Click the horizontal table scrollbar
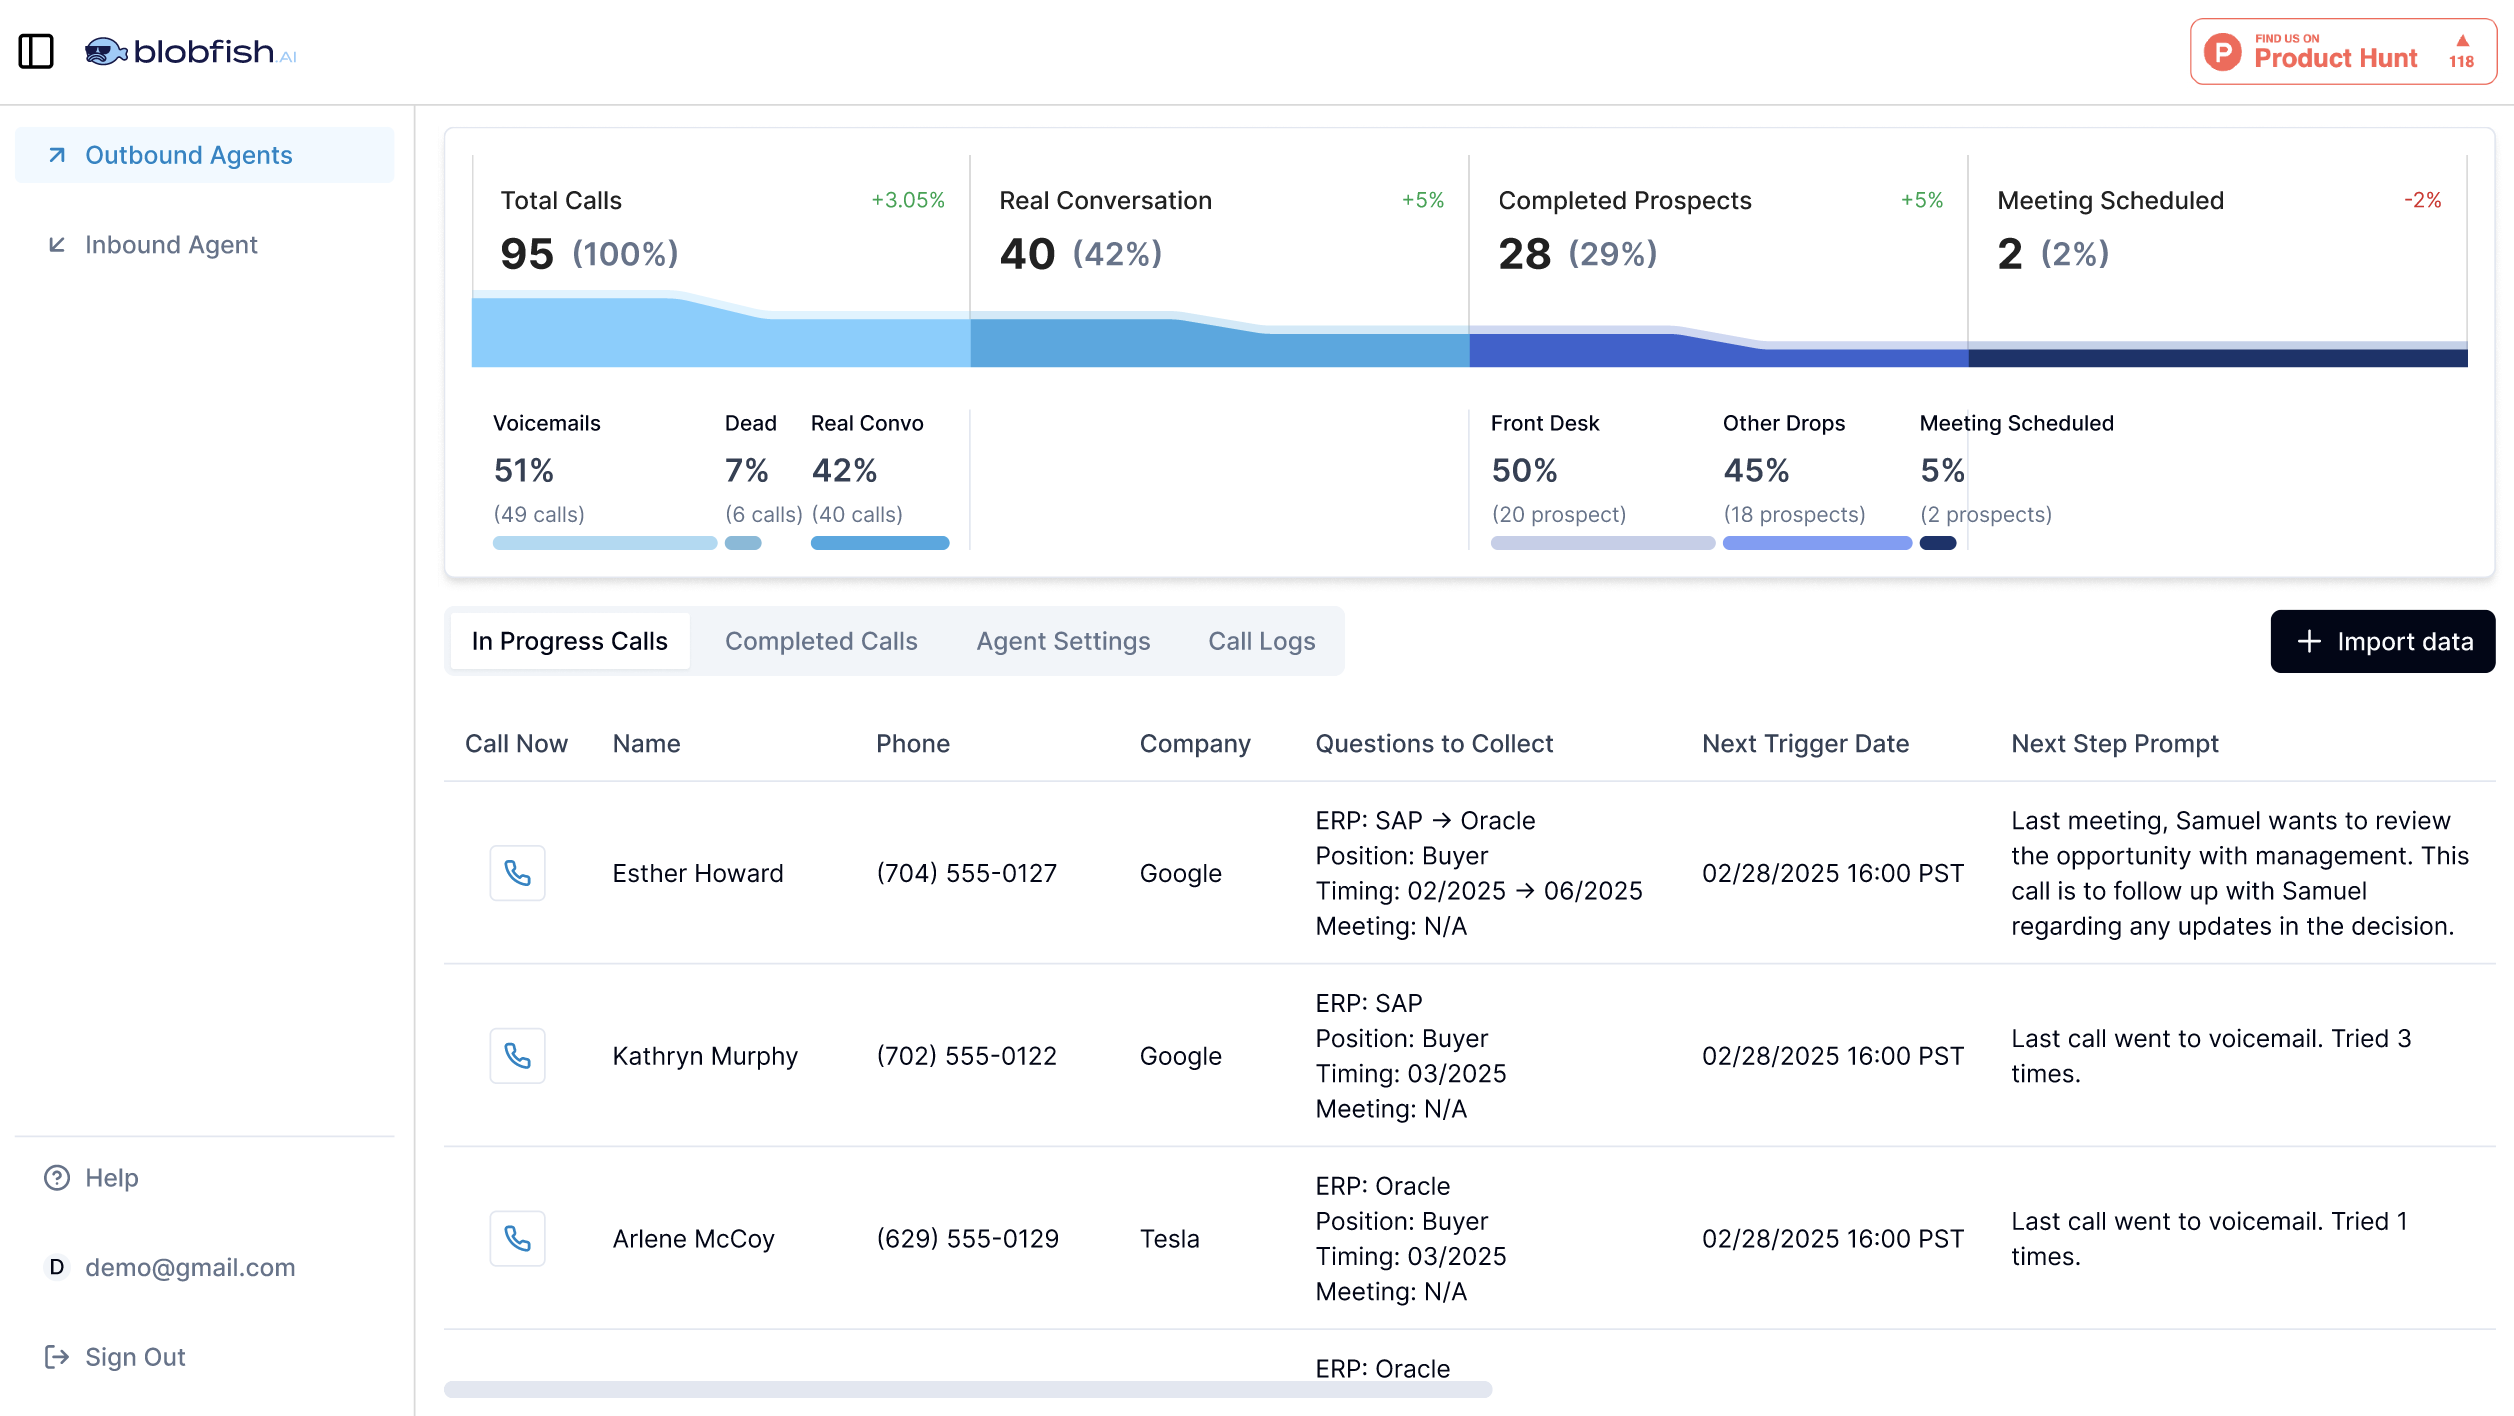The width and height of the screenshot is (2514, 1416). tap(967, 1390)
